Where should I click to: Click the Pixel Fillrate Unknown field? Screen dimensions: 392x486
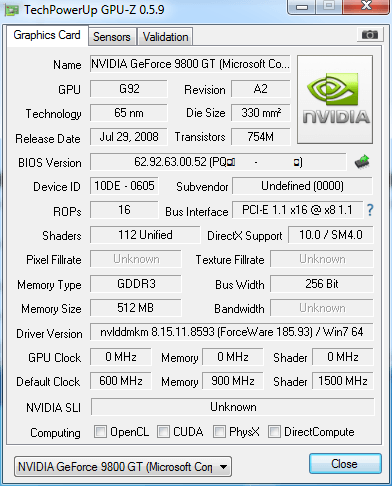[x=136, y=259]
